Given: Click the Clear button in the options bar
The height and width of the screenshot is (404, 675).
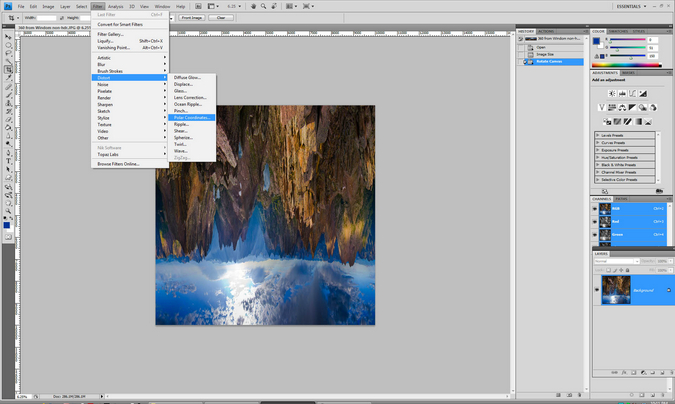Looking at the screenshot, I should (x=221, y=18).
